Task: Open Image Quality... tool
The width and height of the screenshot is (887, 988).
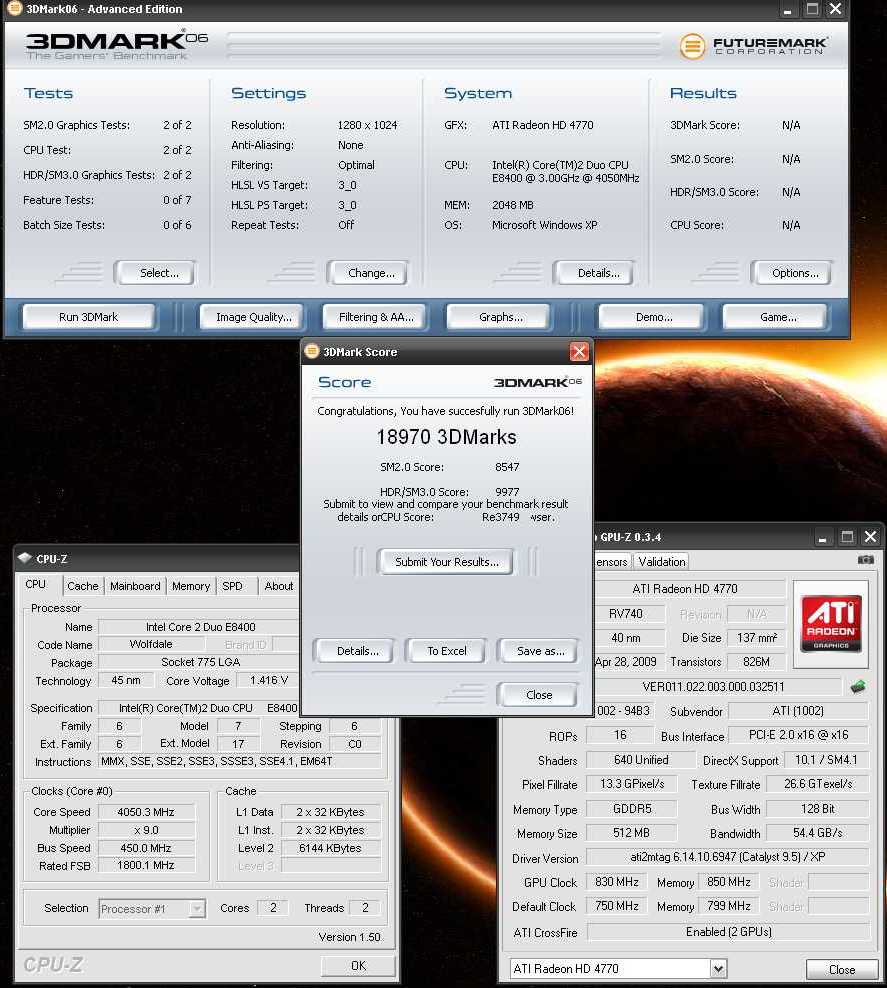Action: click(x=251, y=317)
